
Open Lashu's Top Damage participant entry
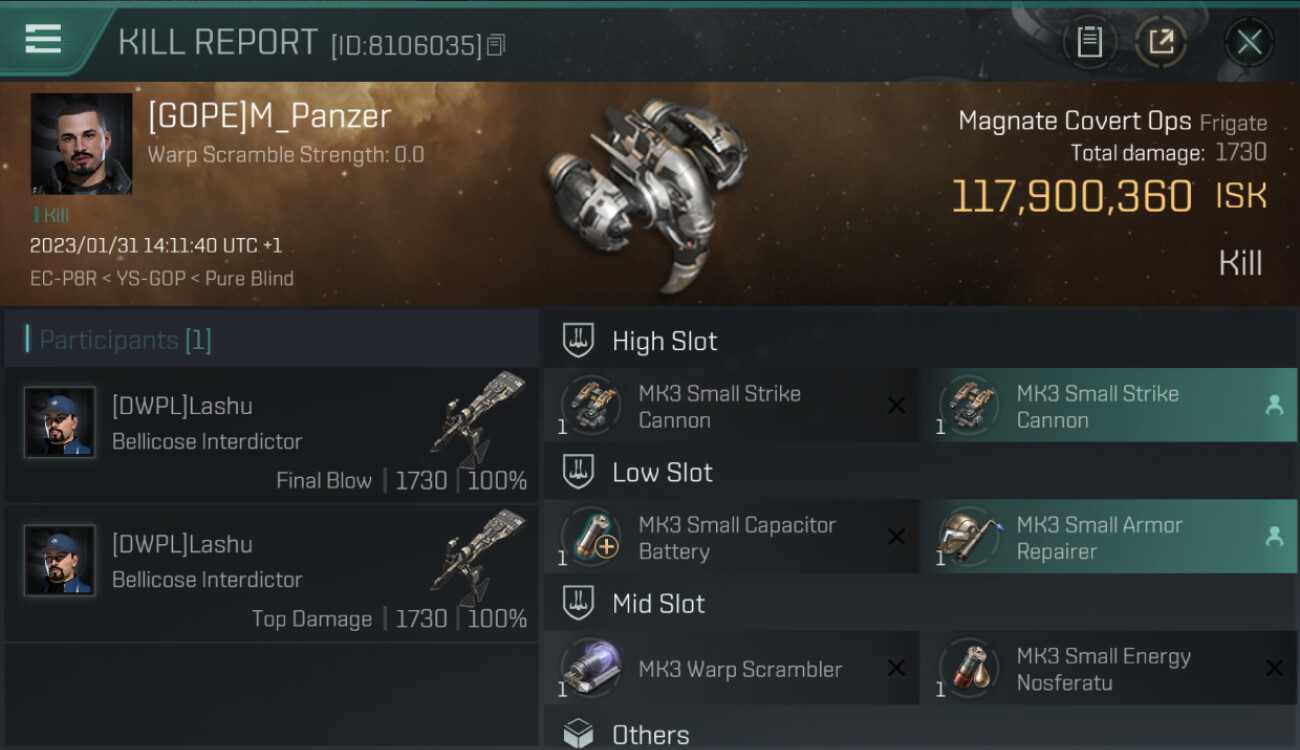coord(270,574)
